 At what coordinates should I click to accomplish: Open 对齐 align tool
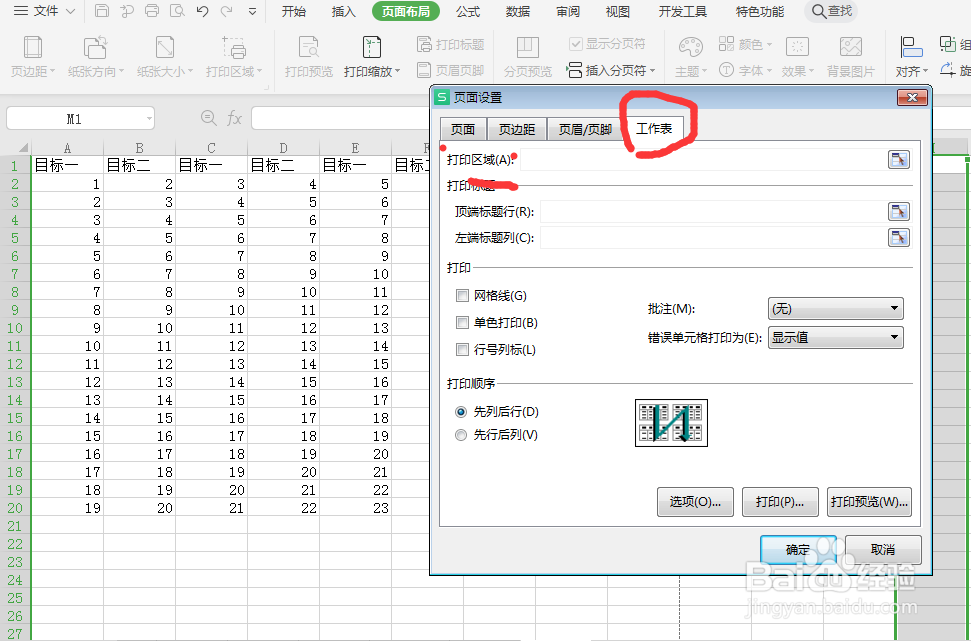[x=912, y=56]
